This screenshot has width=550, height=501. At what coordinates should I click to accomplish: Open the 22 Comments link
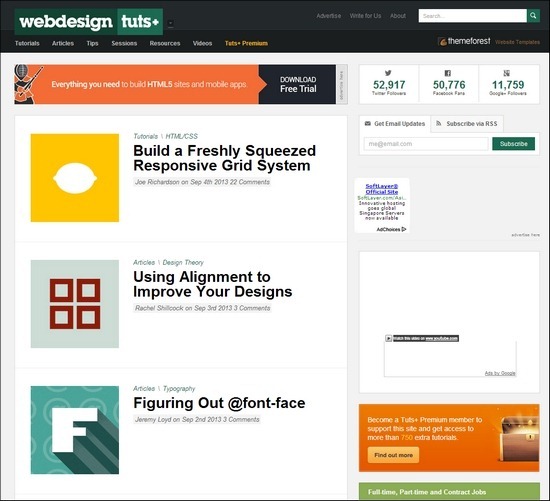(250, 182)
